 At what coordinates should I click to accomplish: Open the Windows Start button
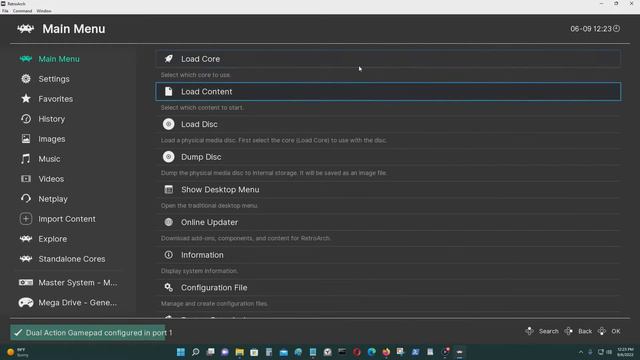pyautogui.click(x=180, y=352)
